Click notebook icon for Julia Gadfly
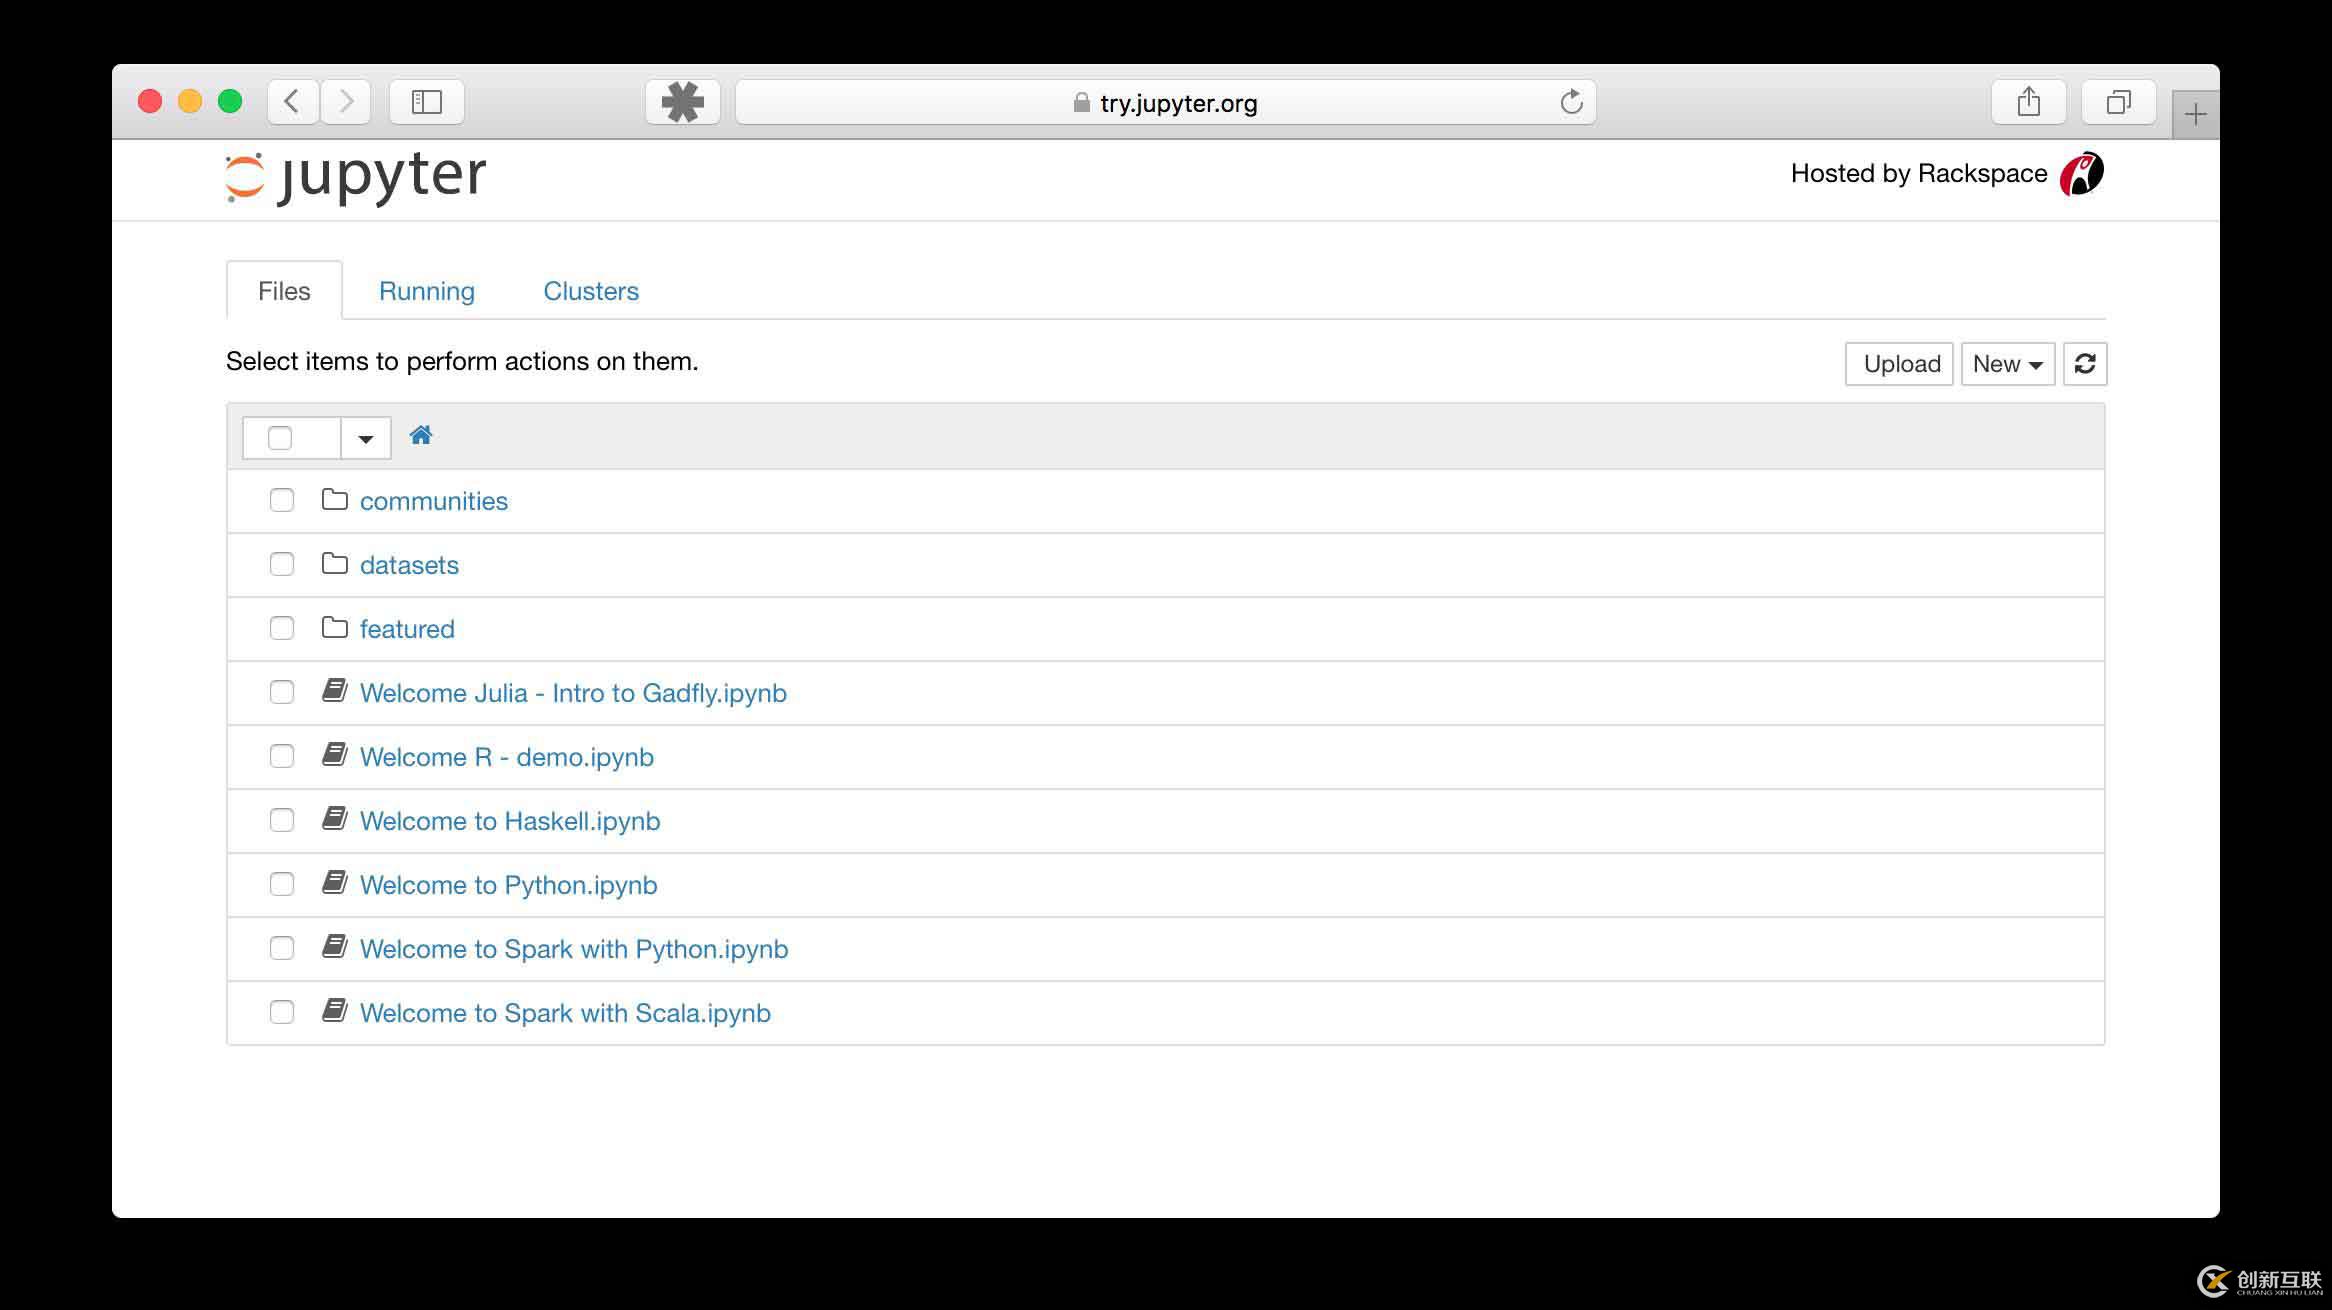The image size is (2332, 1310). click(x=335, y=690)
